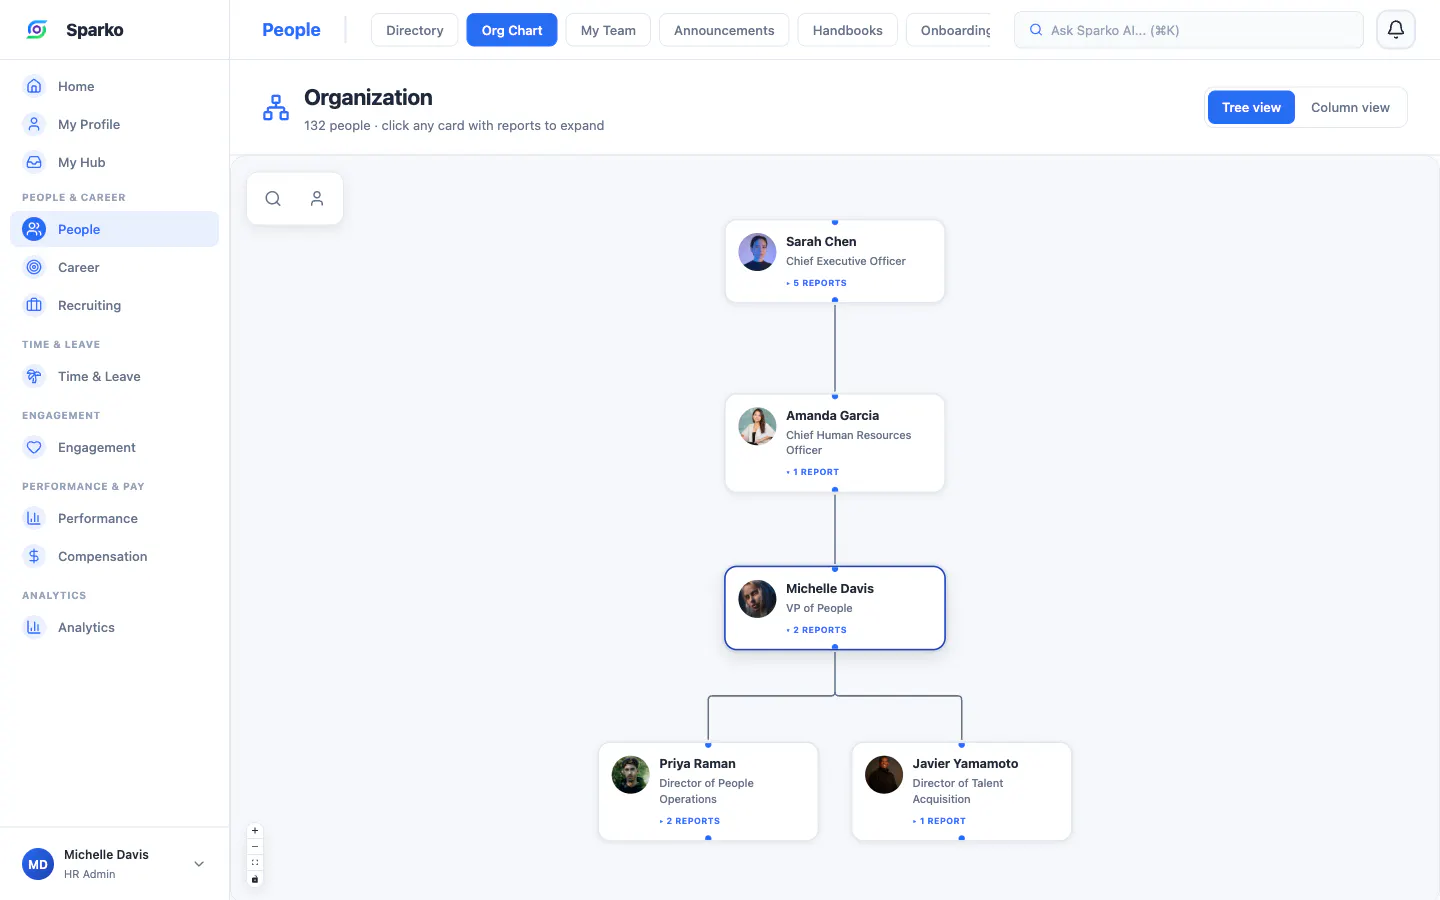Screen dimensions: 1440x900
Task: Click the Chief Executive Officer title text
Action: click(846, 261)
